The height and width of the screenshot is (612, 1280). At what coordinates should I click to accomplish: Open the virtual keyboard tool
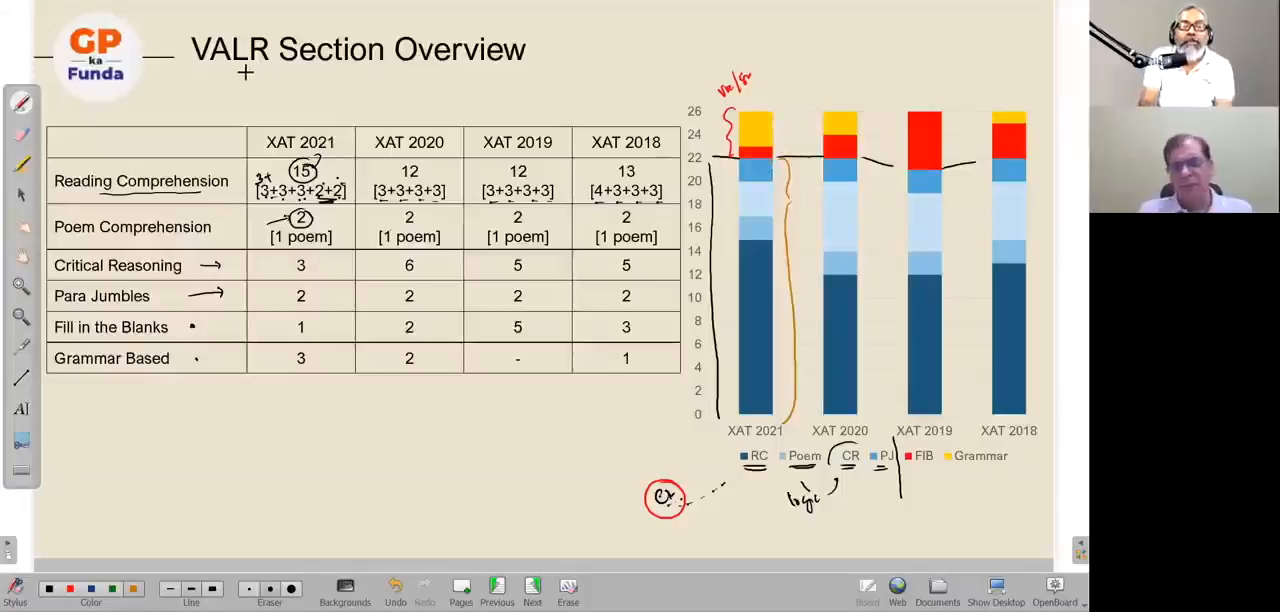pos(21,470)
